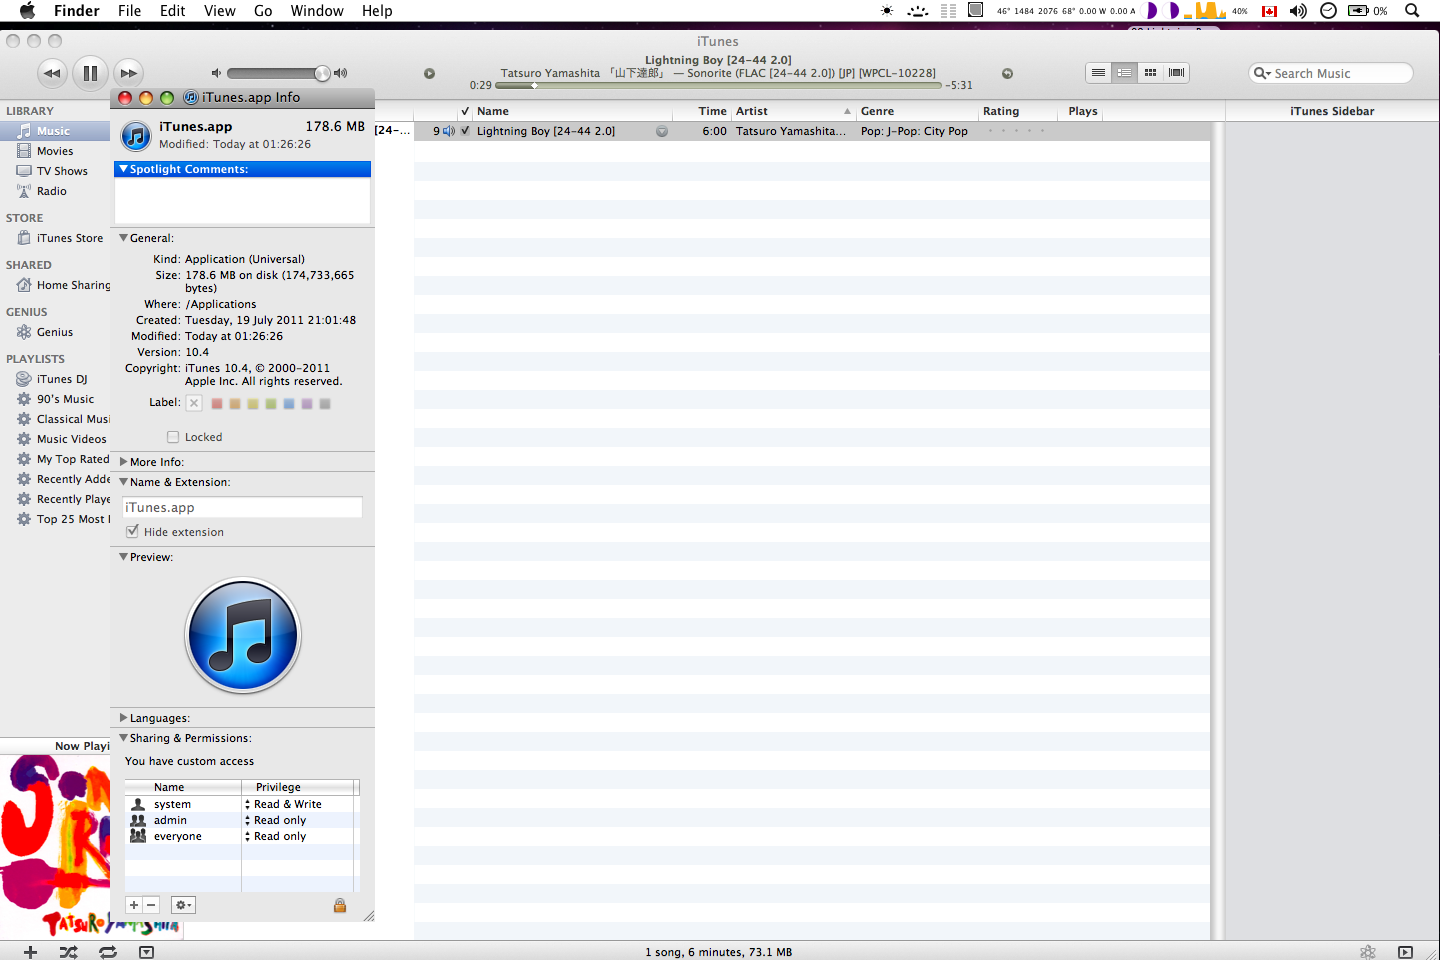Expand the Languages section
This screenshot has height=960, width=1440.
[x=123, y=718]
